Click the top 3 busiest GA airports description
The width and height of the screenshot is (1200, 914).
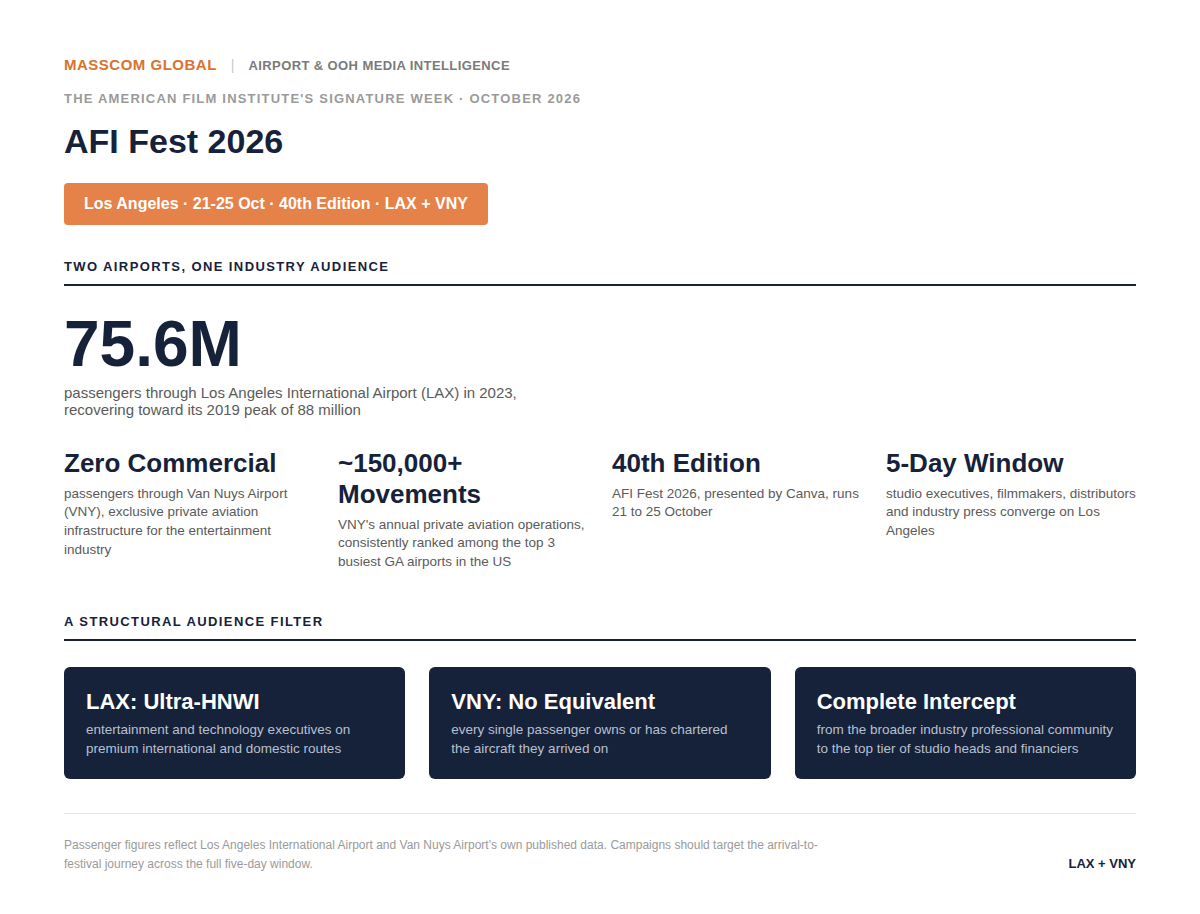click(461, 543)
